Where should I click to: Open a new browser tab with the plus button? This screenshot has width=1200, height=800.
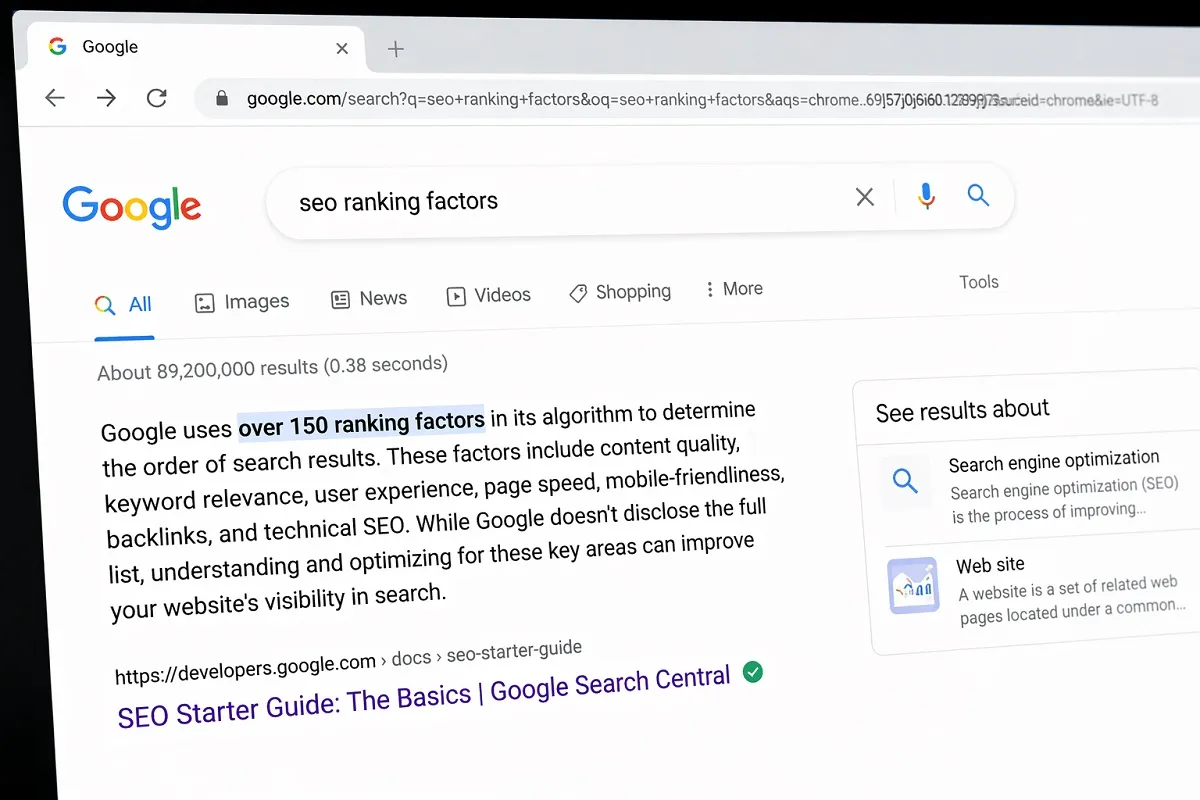point(396,48)
